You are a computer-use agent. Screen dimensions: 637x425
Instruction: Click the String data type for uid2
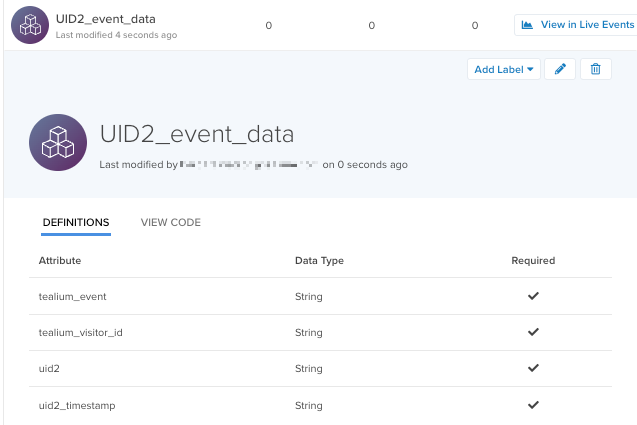click(x=309, y=369)
